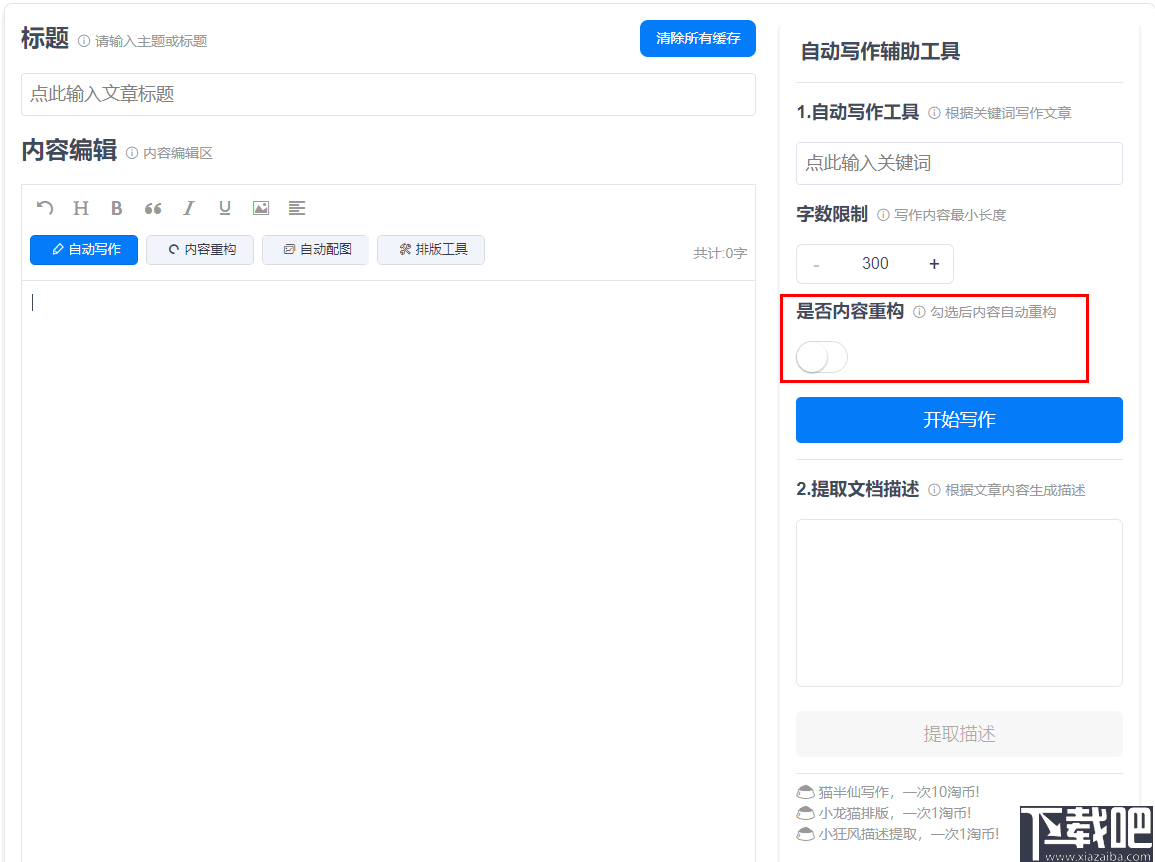Image resolution: width=1155 pixels, height=862 pixels.
Task: Select the 排版工具 tab button
Action: (x=431, y=250)
